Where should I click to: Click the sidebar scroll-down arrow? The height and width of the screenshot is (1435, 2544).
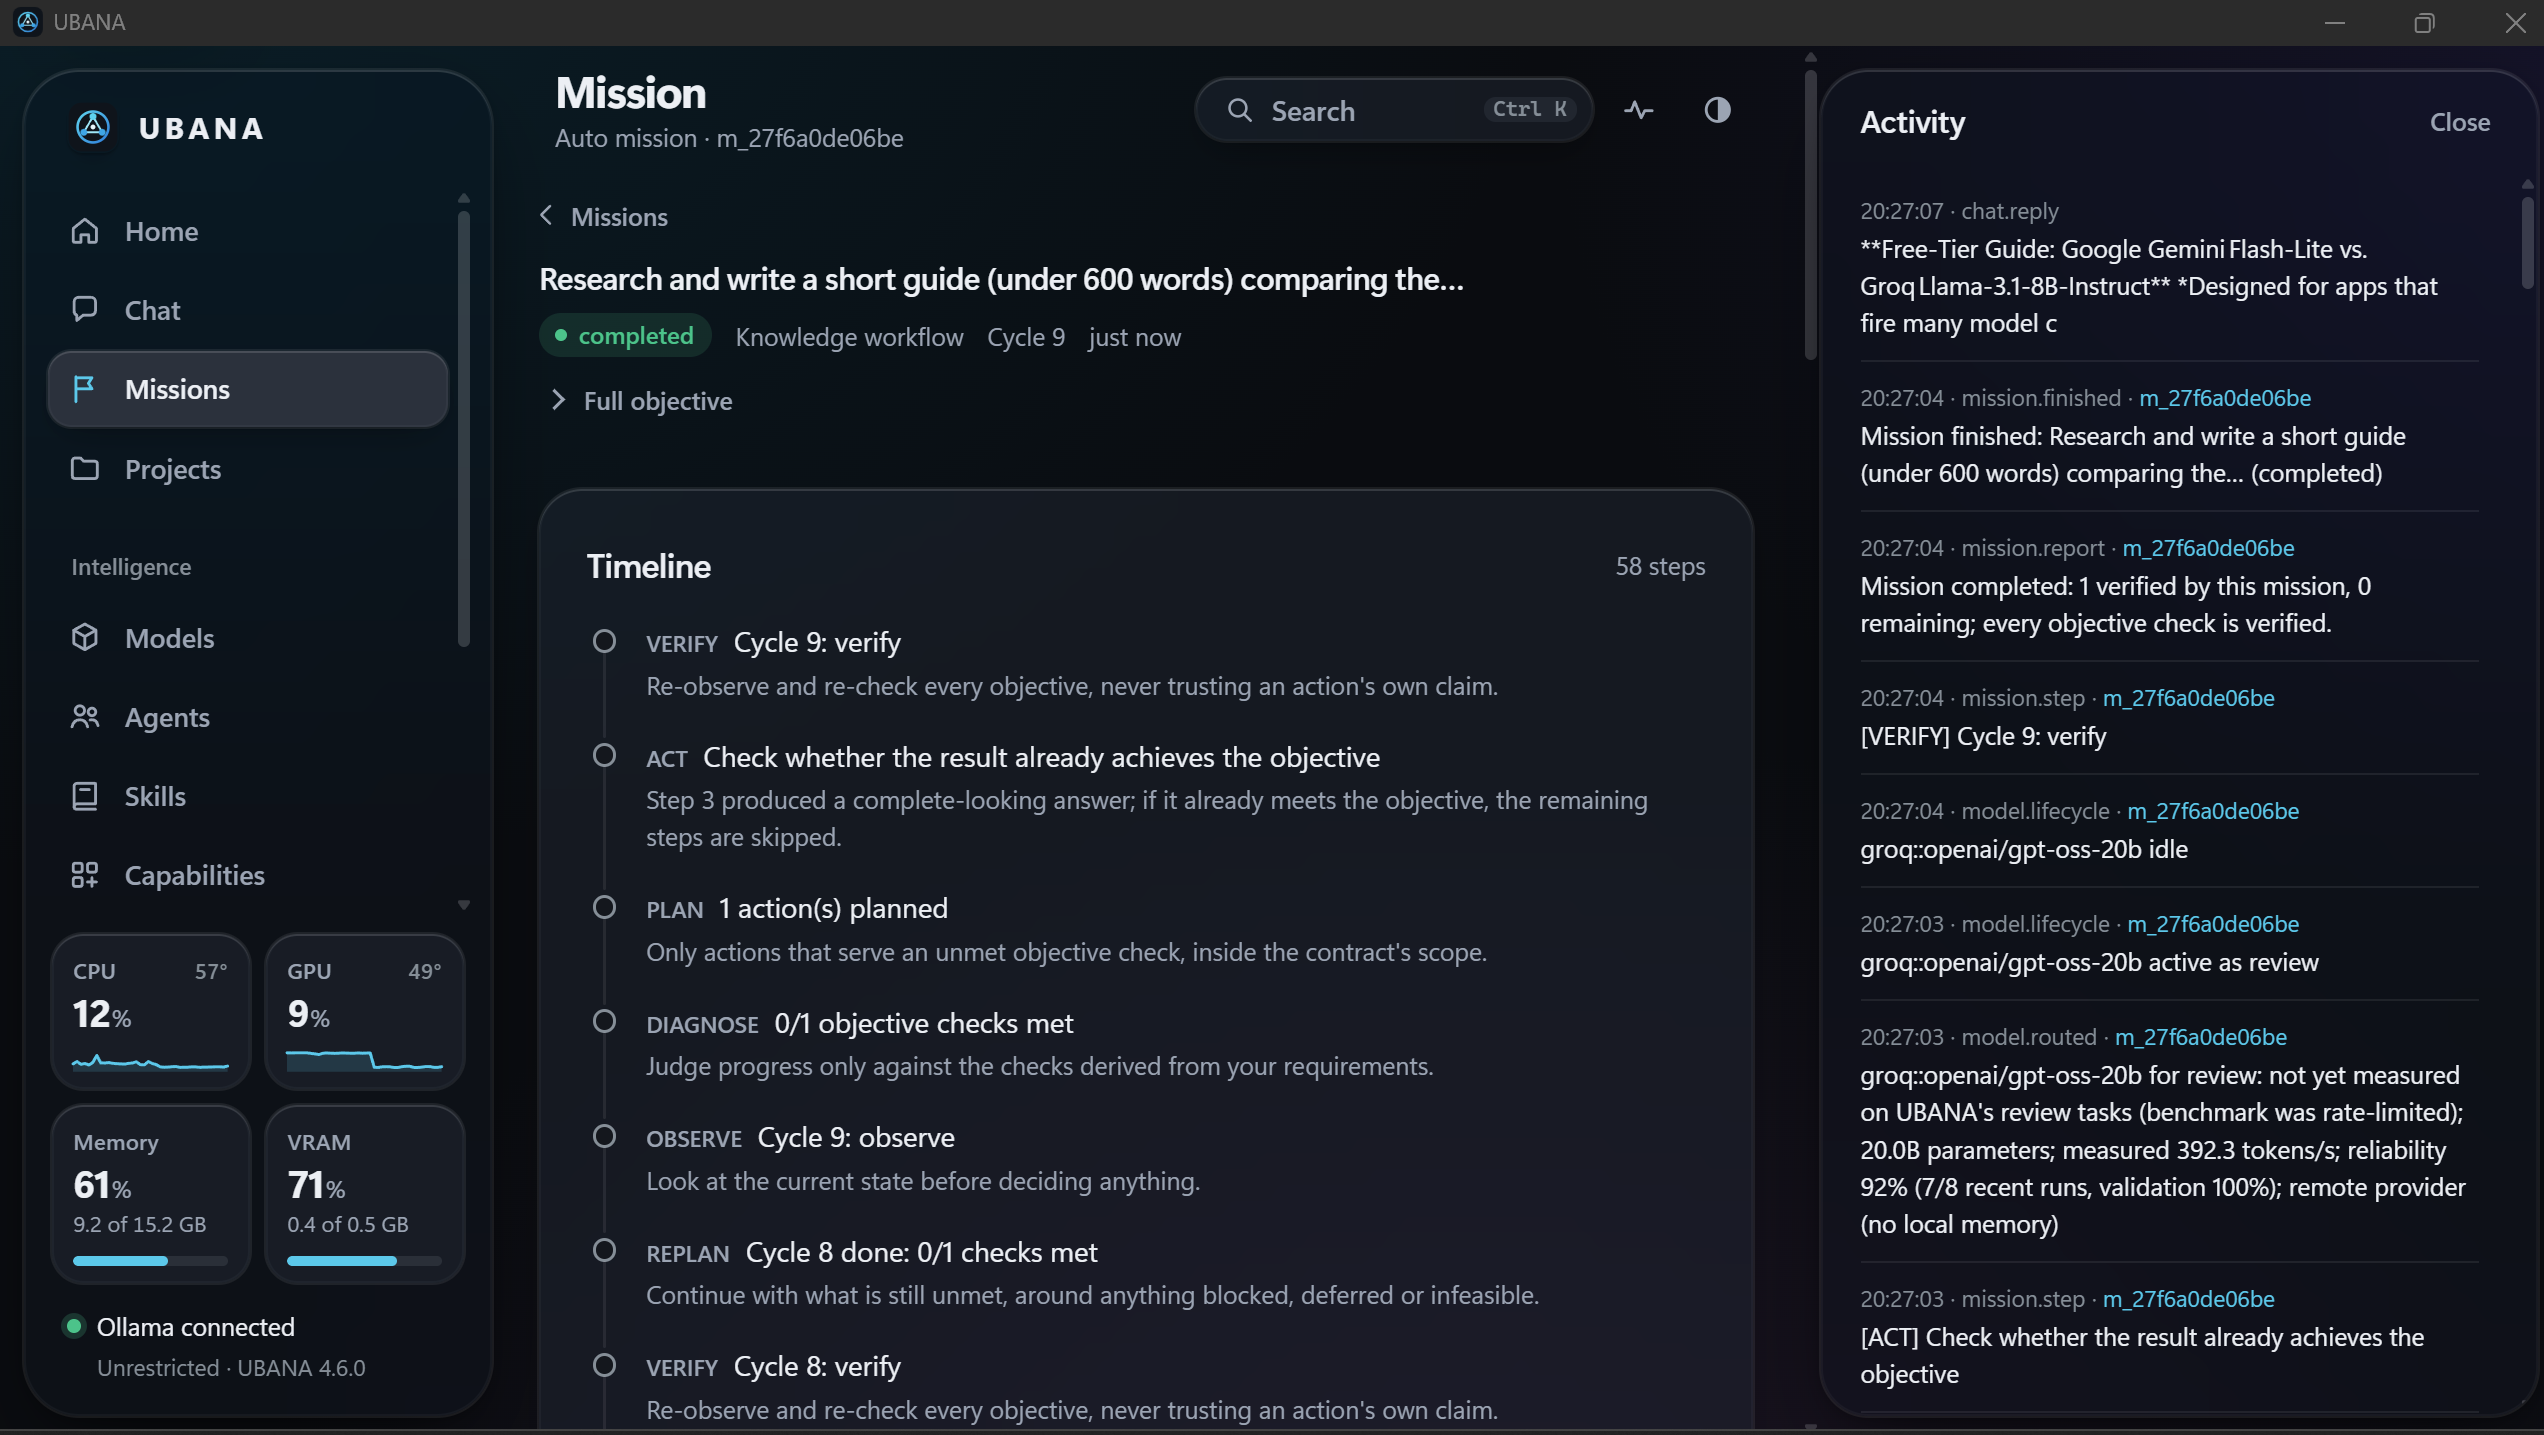pyautogui.click(x=463, y=904)
